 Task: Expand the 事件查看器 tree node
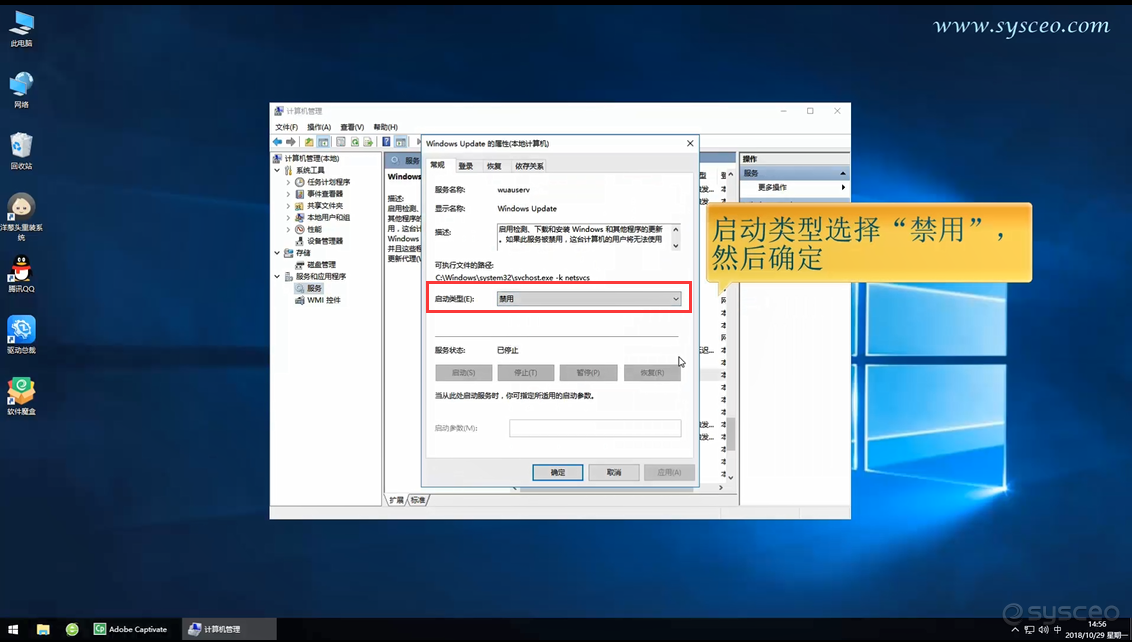click(x=288, y=194)
